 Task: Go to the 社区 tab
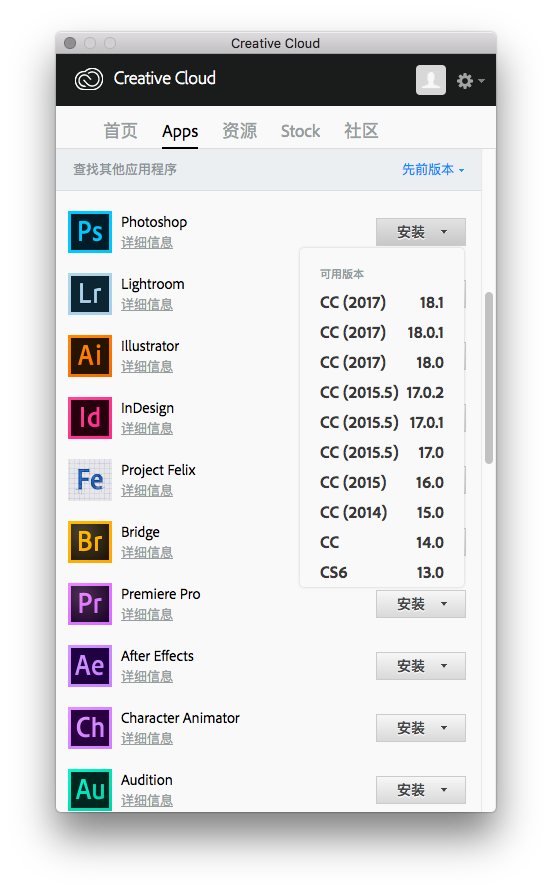click(x=361, y=131)
